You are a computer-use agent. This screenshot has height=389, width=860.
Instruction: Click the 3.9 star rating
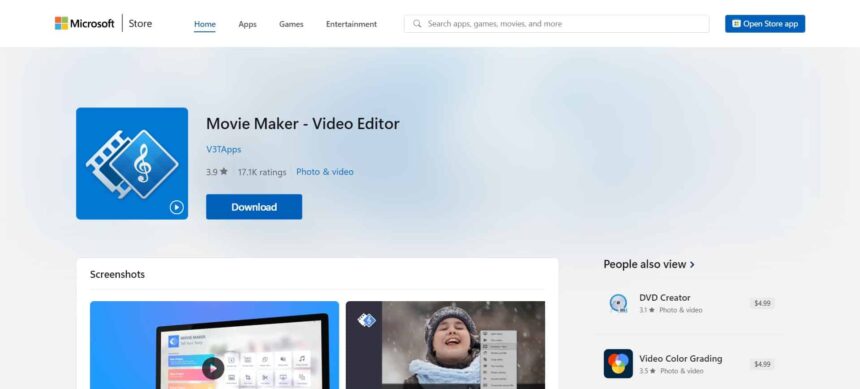217,172
